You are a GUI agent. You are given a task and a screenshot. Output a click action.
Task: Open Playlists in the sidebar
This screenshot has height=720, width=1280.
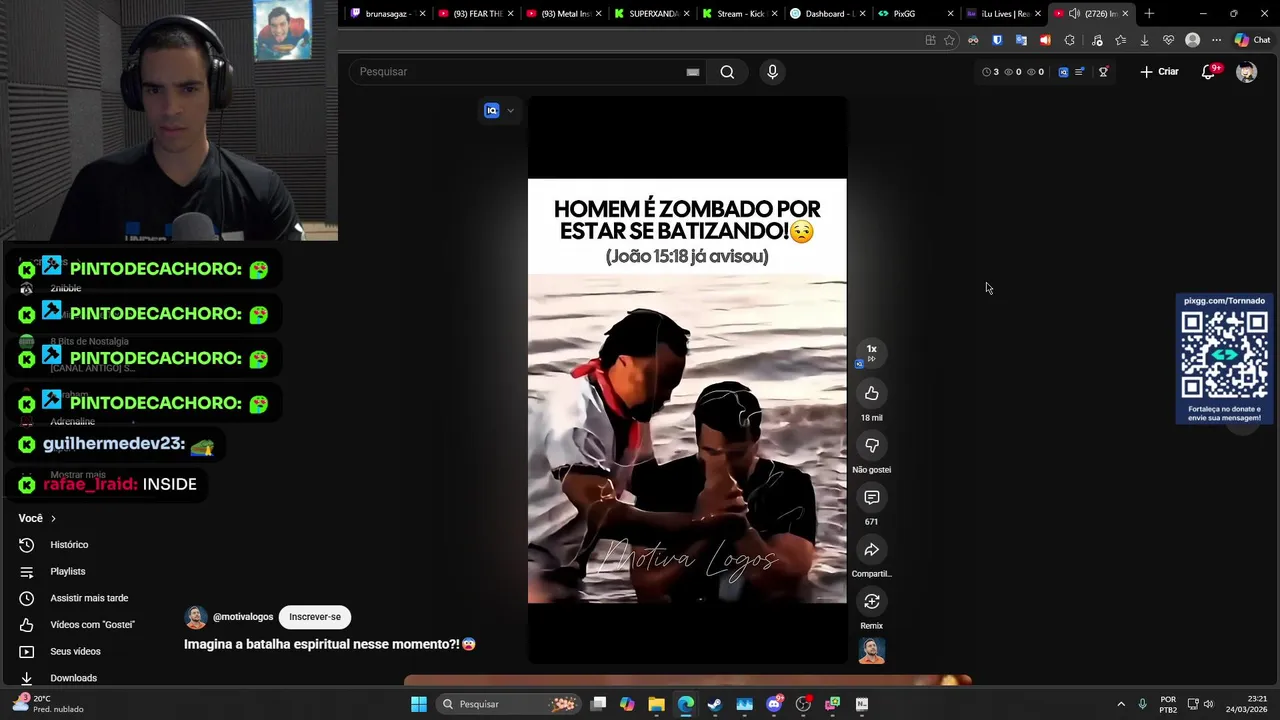pos(68,572)
